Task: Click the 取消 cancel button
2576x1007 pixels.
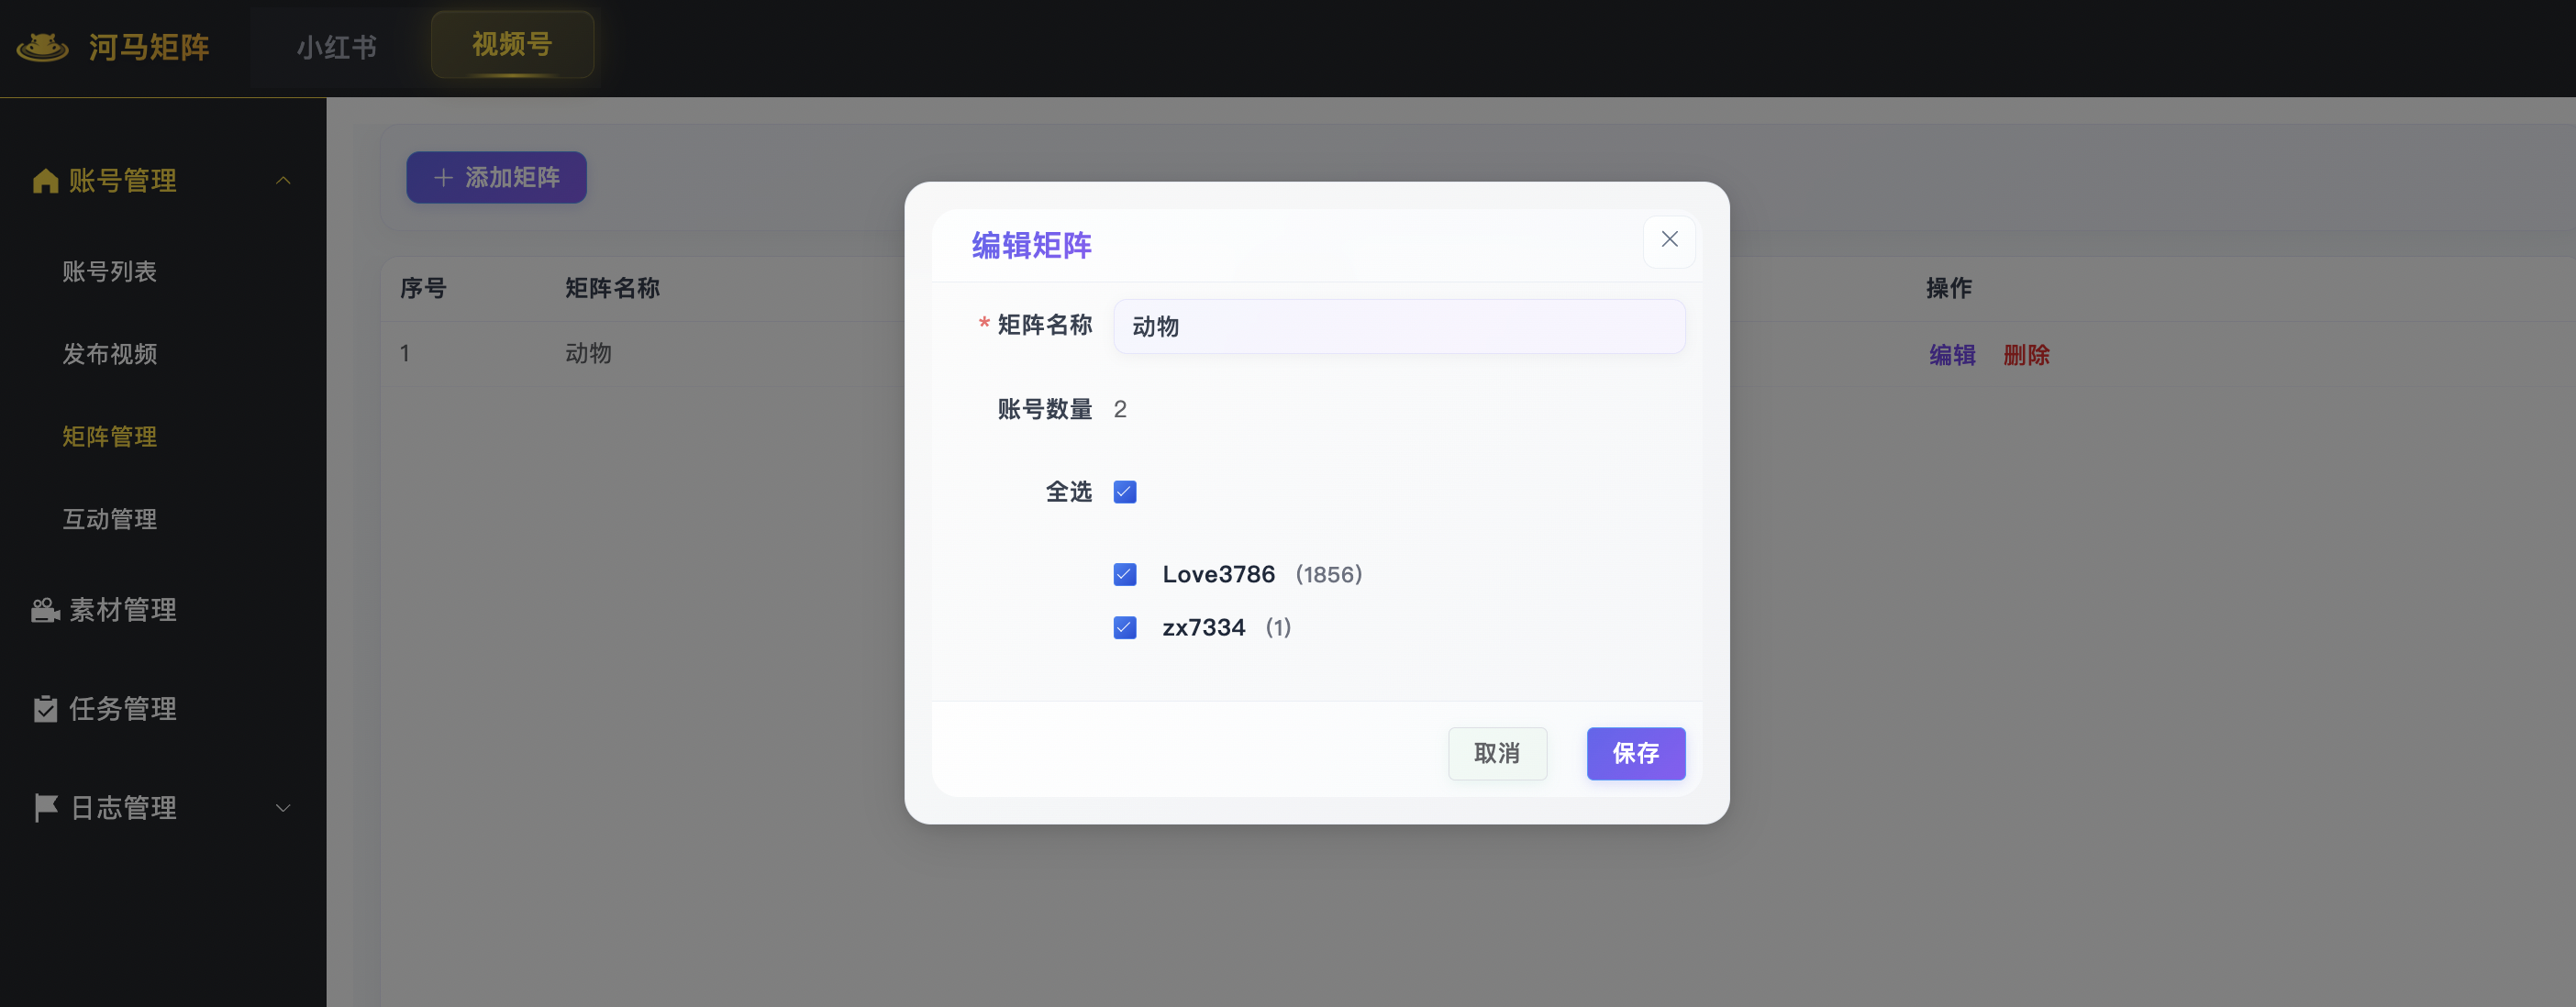Action: coord(1497,753)
